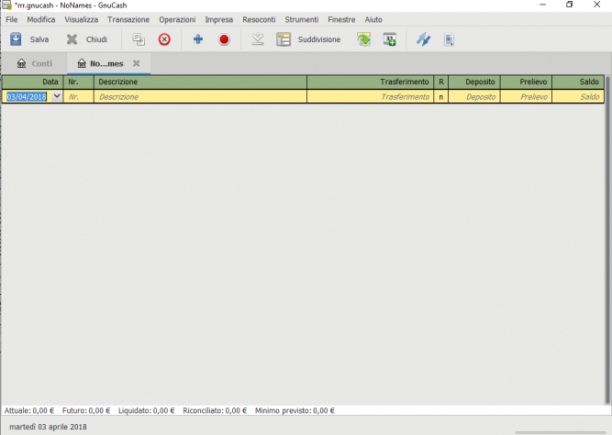Click the date field 03/04/2018
The height and width of the screenshot is (435, 612).
[x=27, y=97]
